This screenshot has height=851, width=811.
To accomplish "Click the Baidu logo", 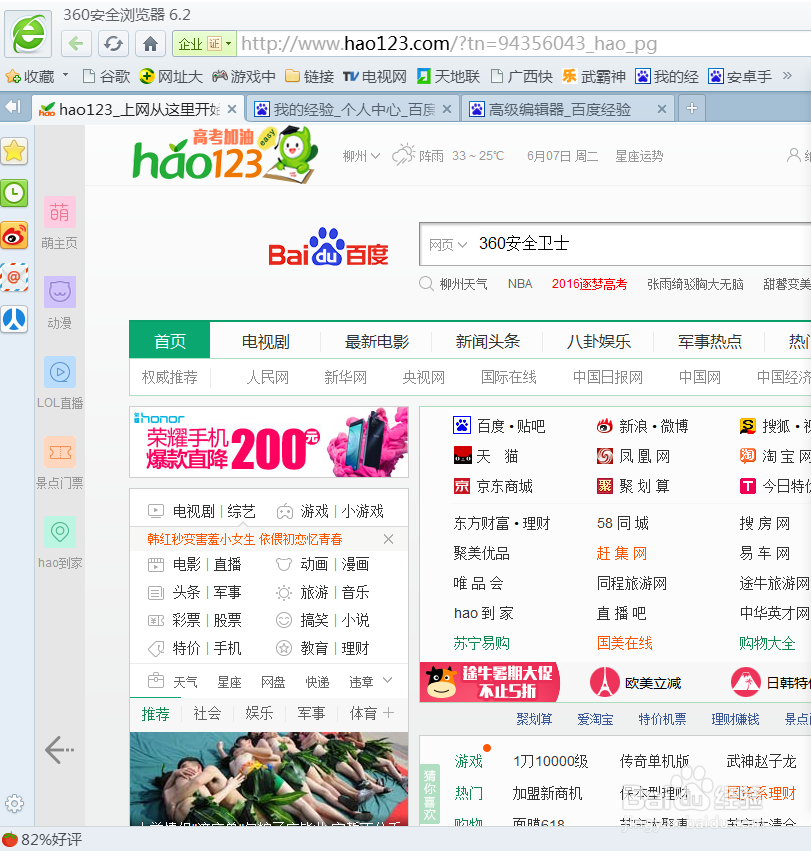I will (328, 247).
